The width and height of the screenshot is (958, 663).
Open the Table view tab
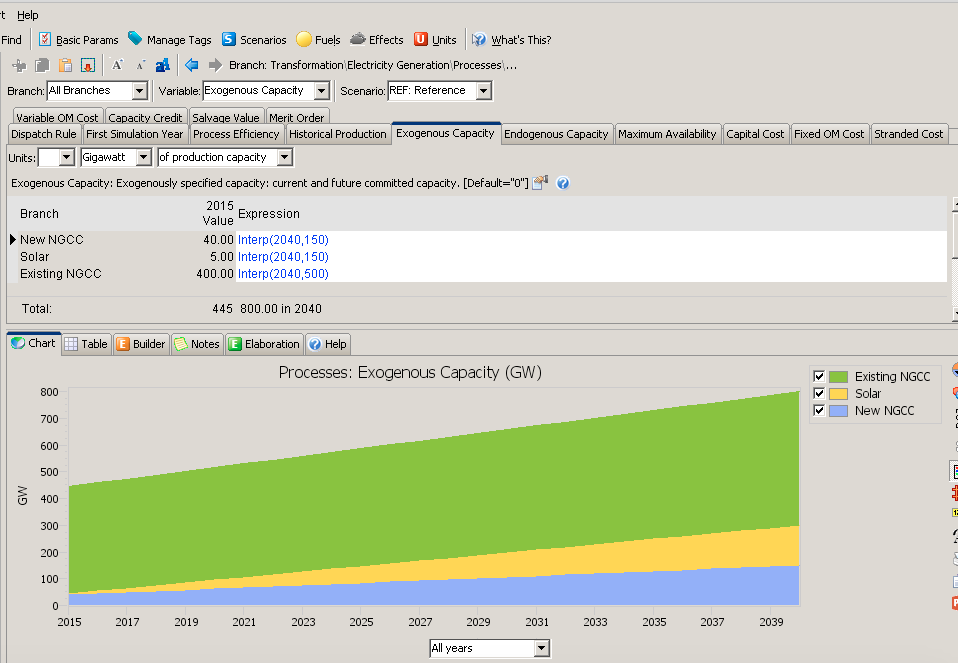[x=86, y=344]
